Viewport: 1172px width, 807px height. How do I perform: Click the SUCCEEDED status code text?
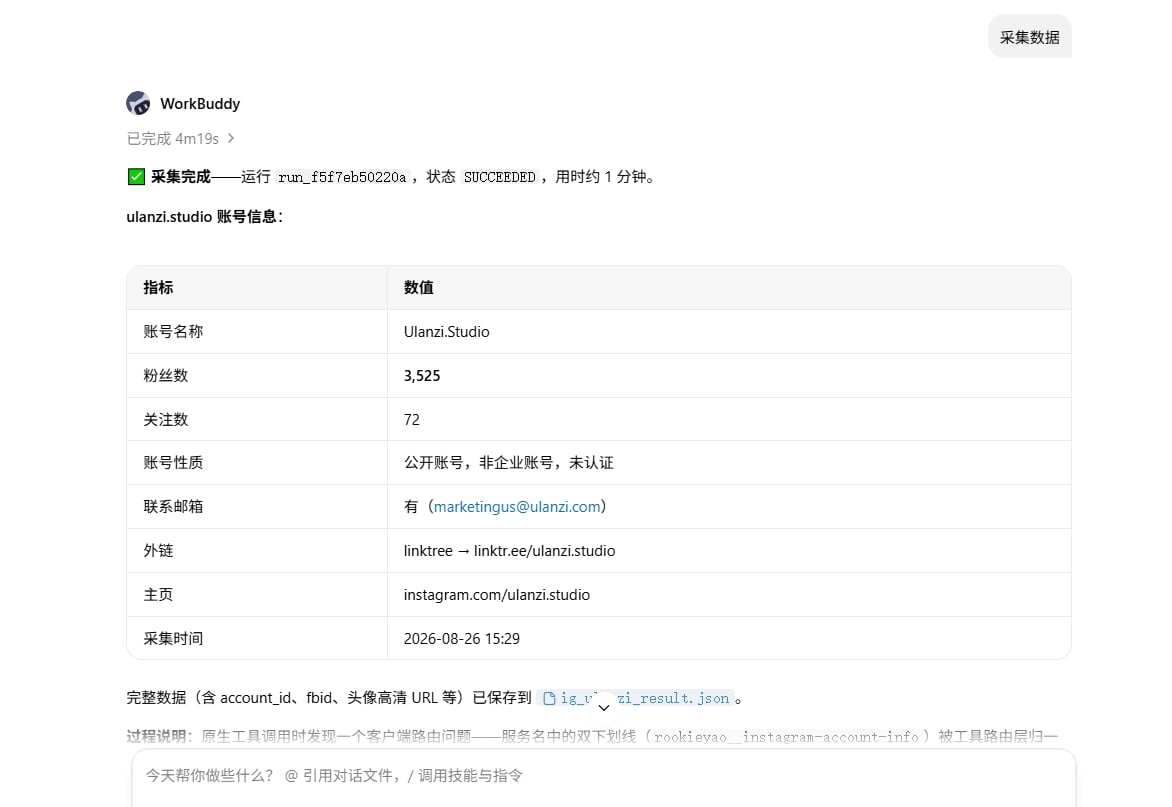pyautogui.click(x=499, y=177)
